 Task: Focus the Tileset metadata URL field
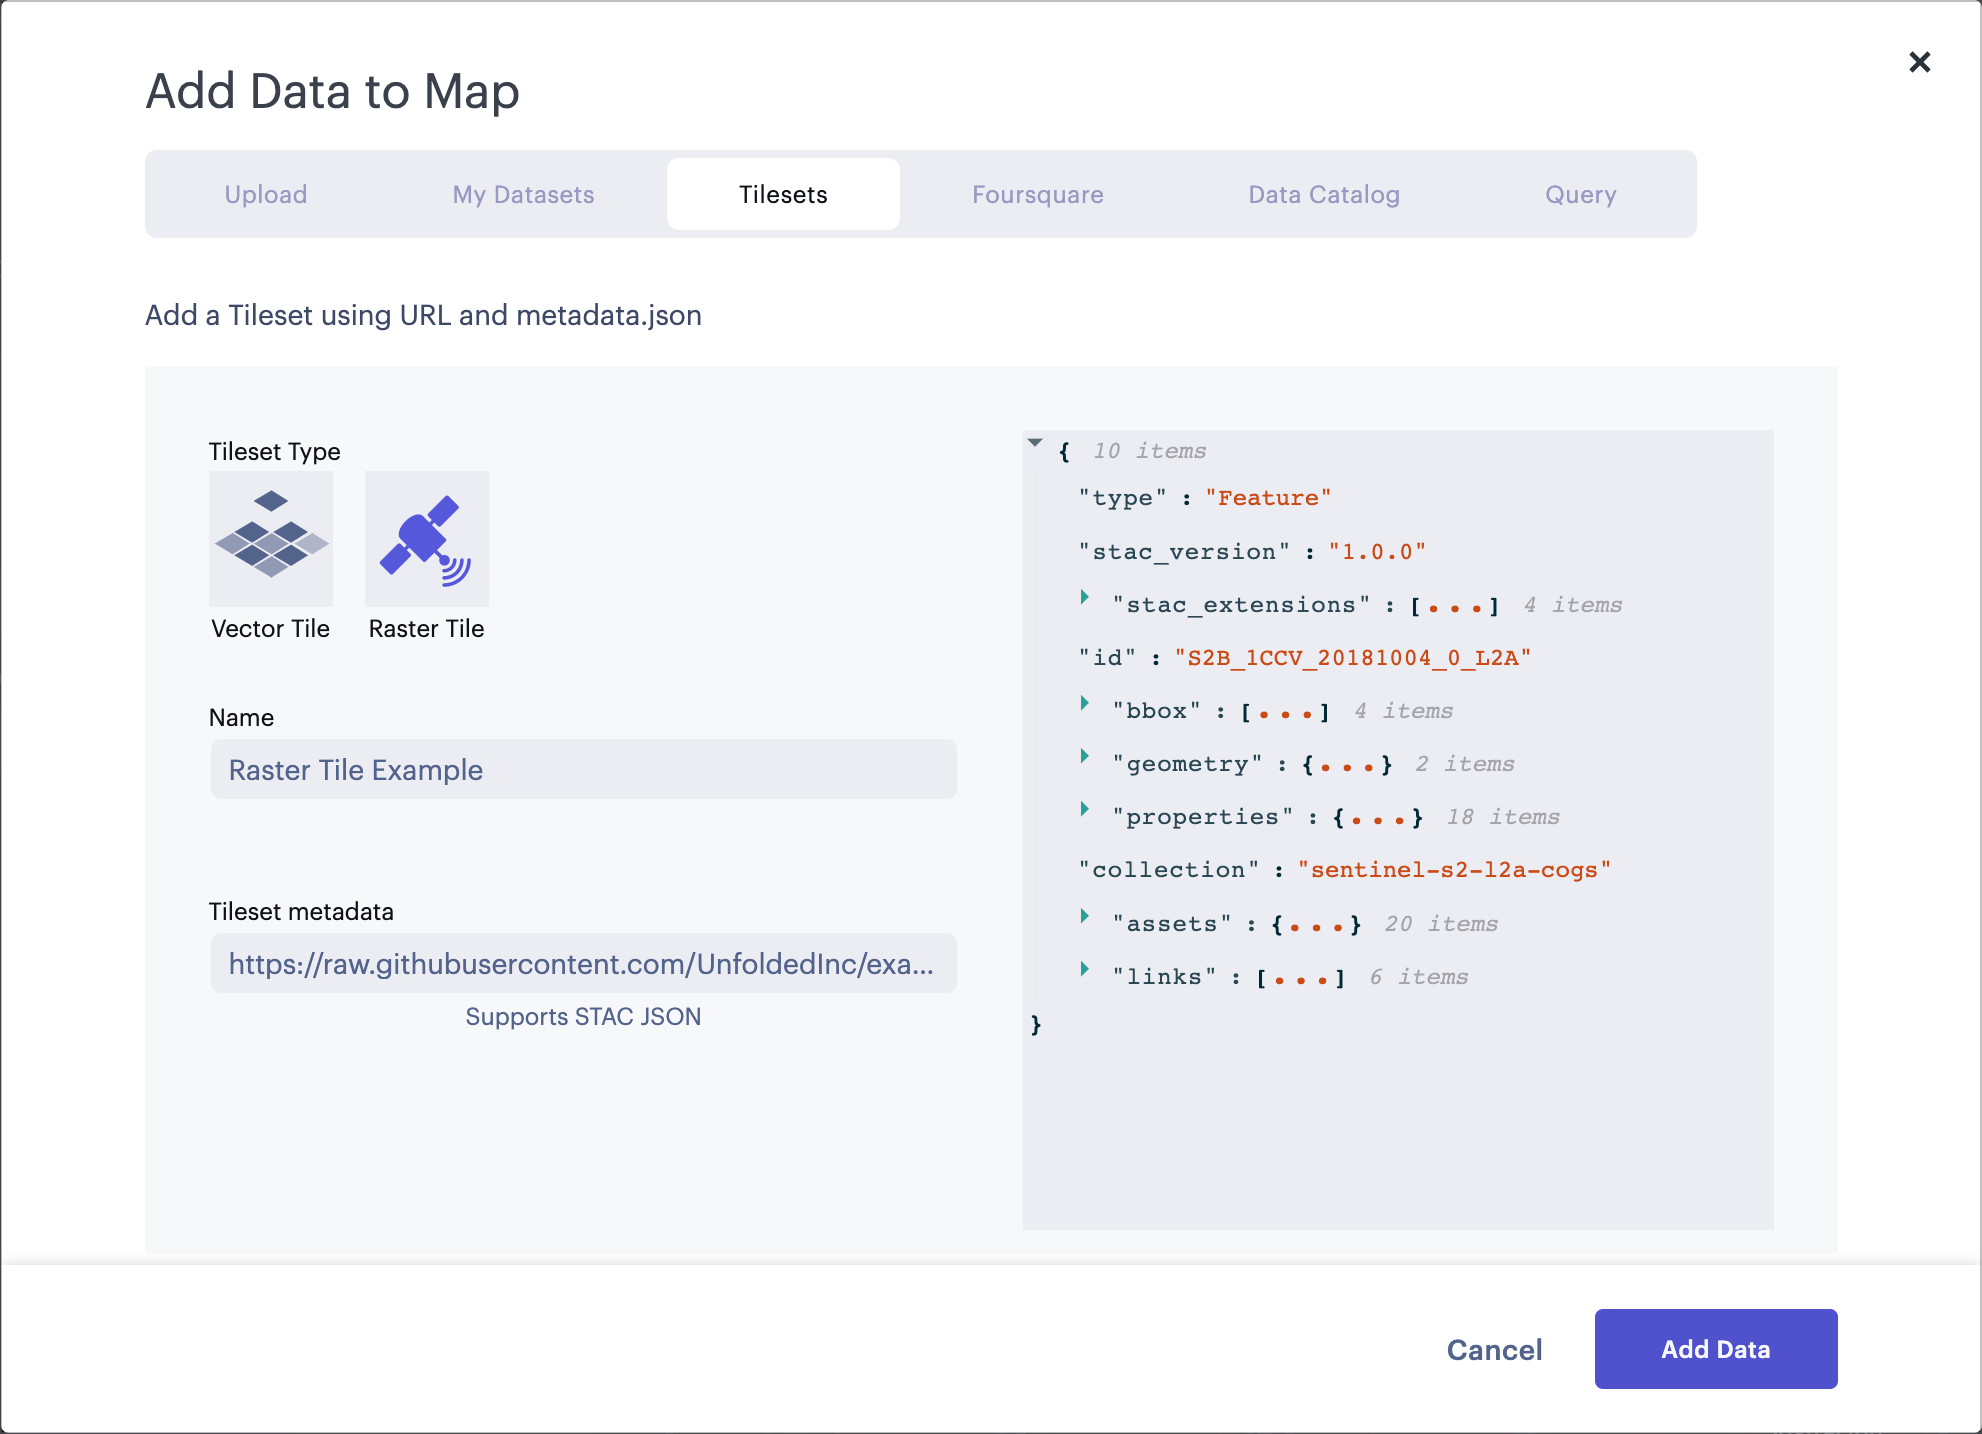583,964
